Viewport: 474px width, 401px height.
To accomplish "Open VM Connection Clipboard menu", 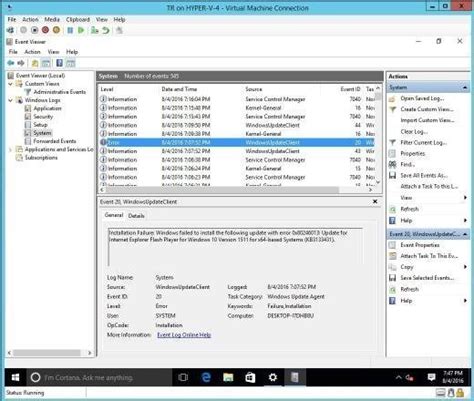I will coord(78,20).
